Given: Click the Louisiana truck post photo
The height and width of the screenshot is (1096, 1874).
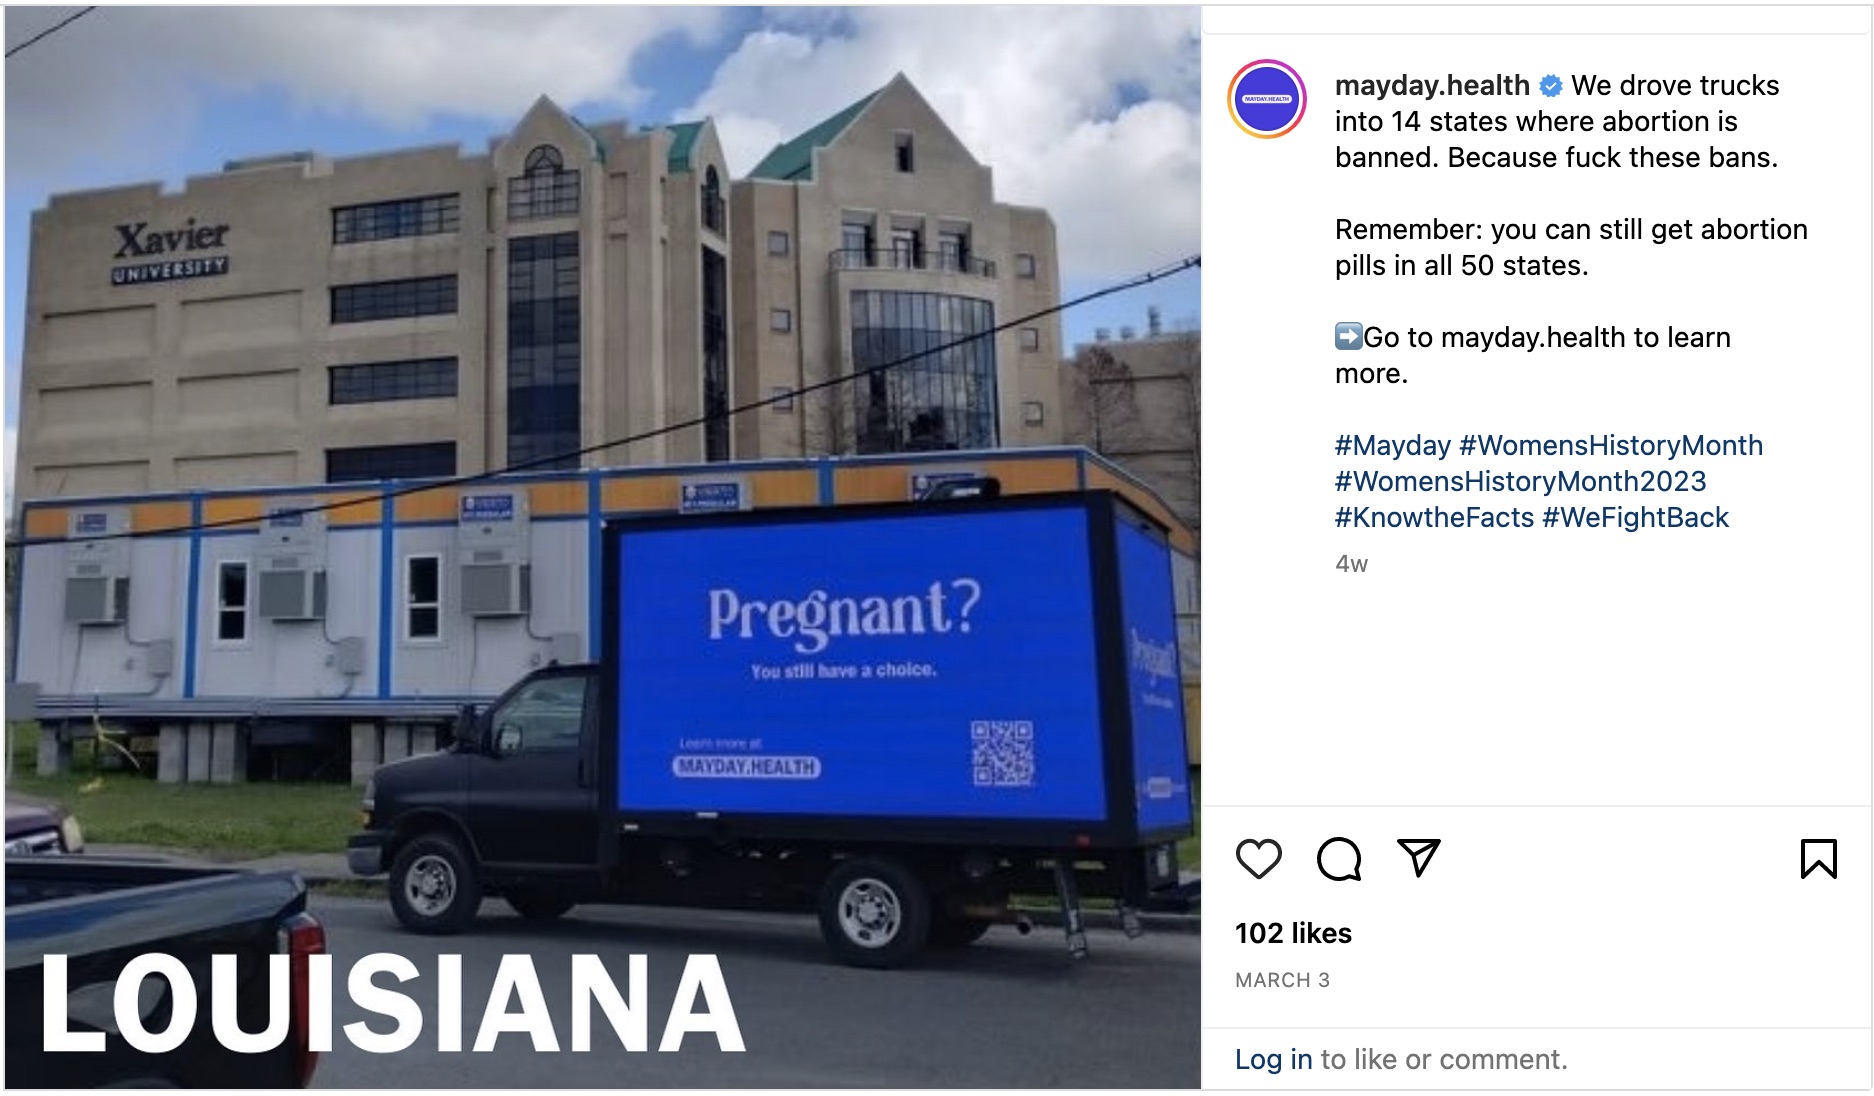Looking at the screenshot, I should click(x=603, y=548).
